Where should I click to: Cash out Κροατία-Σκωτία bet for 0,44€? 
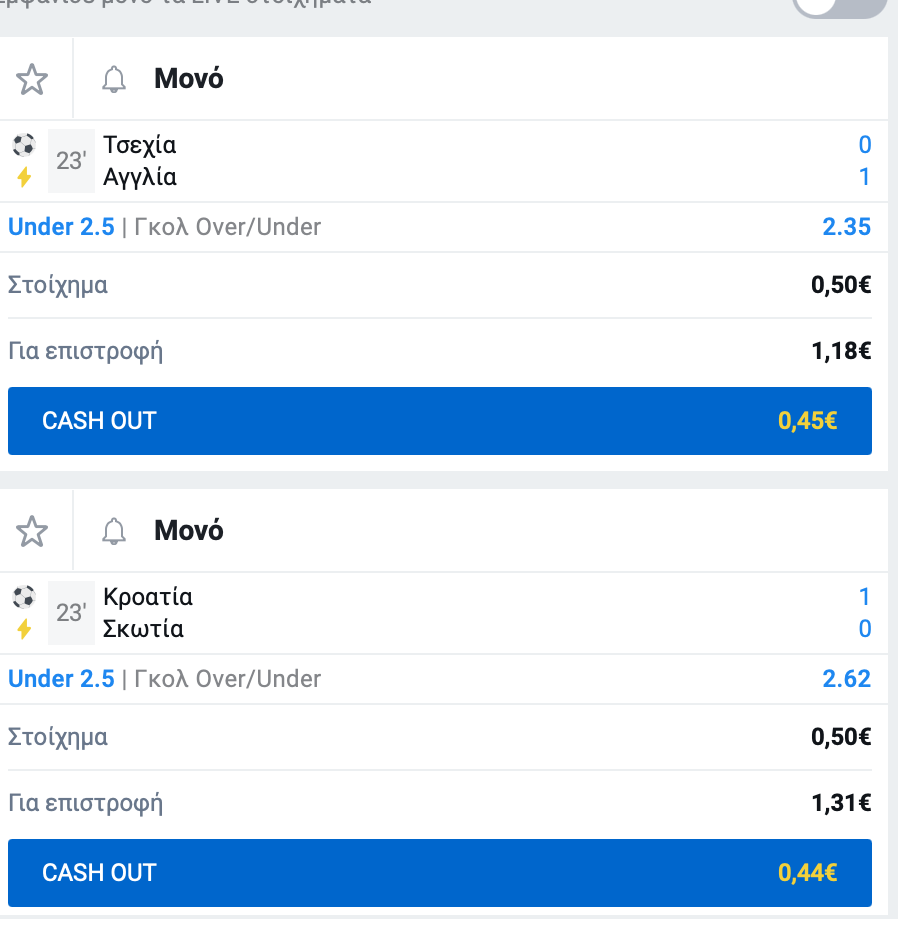pyautogui.click(x=440, y=873)
